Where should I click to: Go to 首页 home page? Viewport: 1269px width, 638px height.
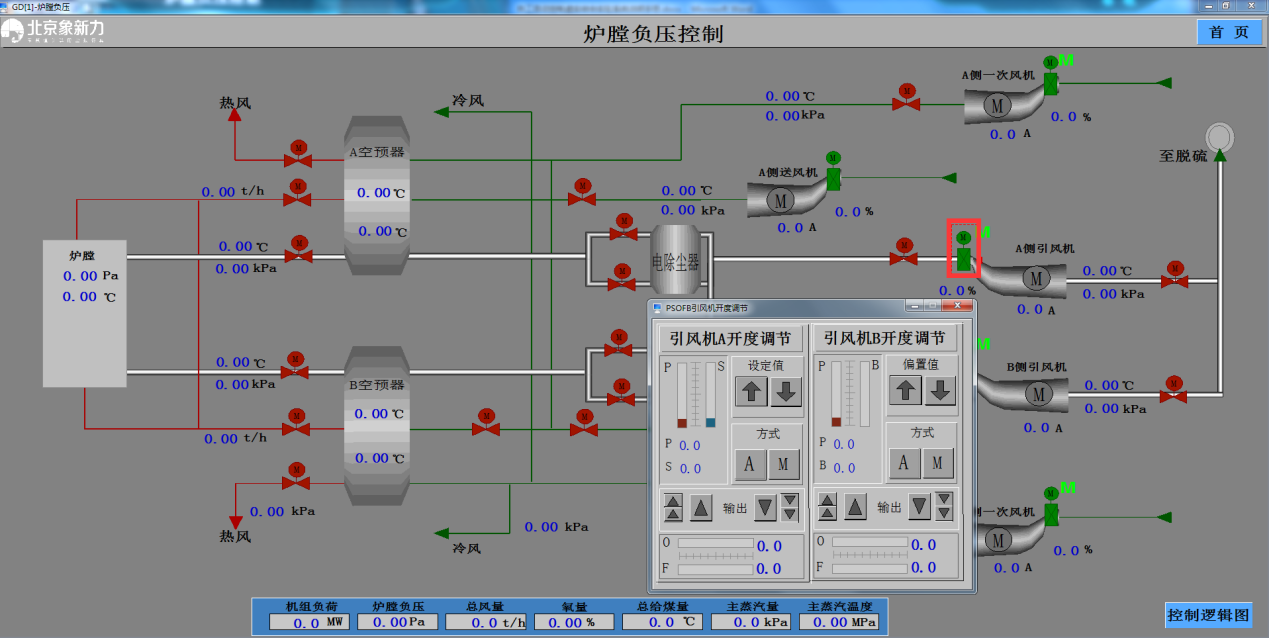tap(1229, 32)
